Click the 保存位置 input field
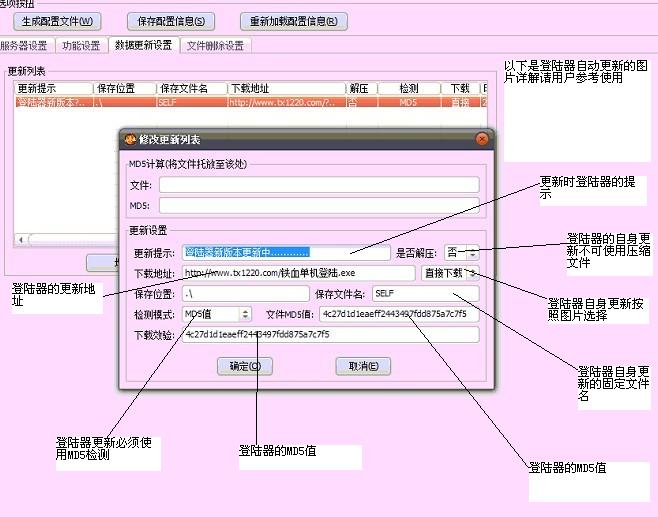This screenshot has width=658, height=517. coord(245,294)
